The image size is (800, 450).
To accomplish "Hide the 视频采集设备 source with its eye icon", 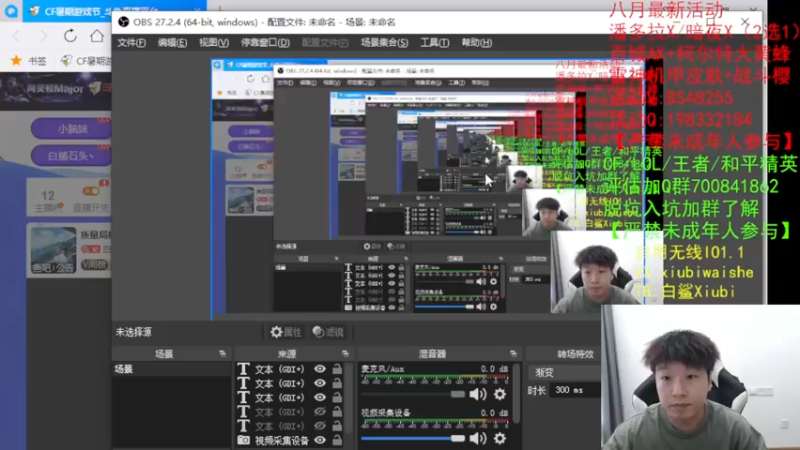I will pyautogui.click(x=320, y=440).
